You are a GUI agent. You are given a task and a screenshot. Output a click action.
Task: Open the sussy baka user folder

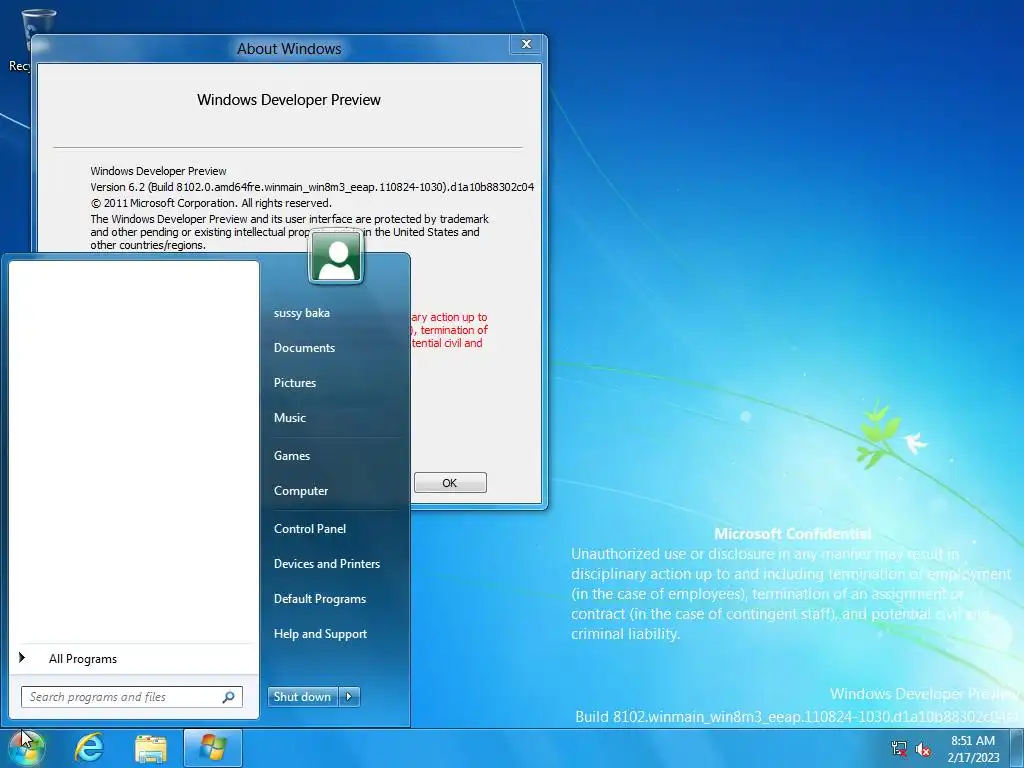coord(302,313)
